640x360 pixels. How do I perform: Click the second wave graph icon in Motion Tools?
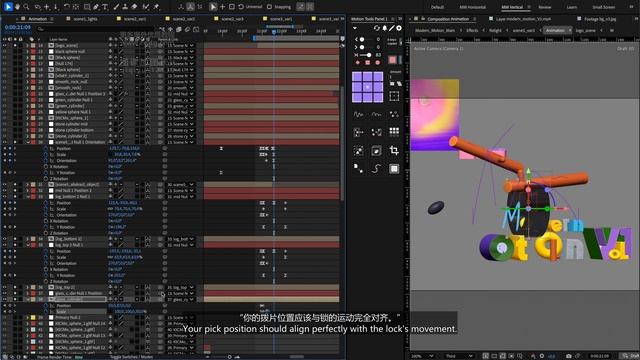coord(376,114)
